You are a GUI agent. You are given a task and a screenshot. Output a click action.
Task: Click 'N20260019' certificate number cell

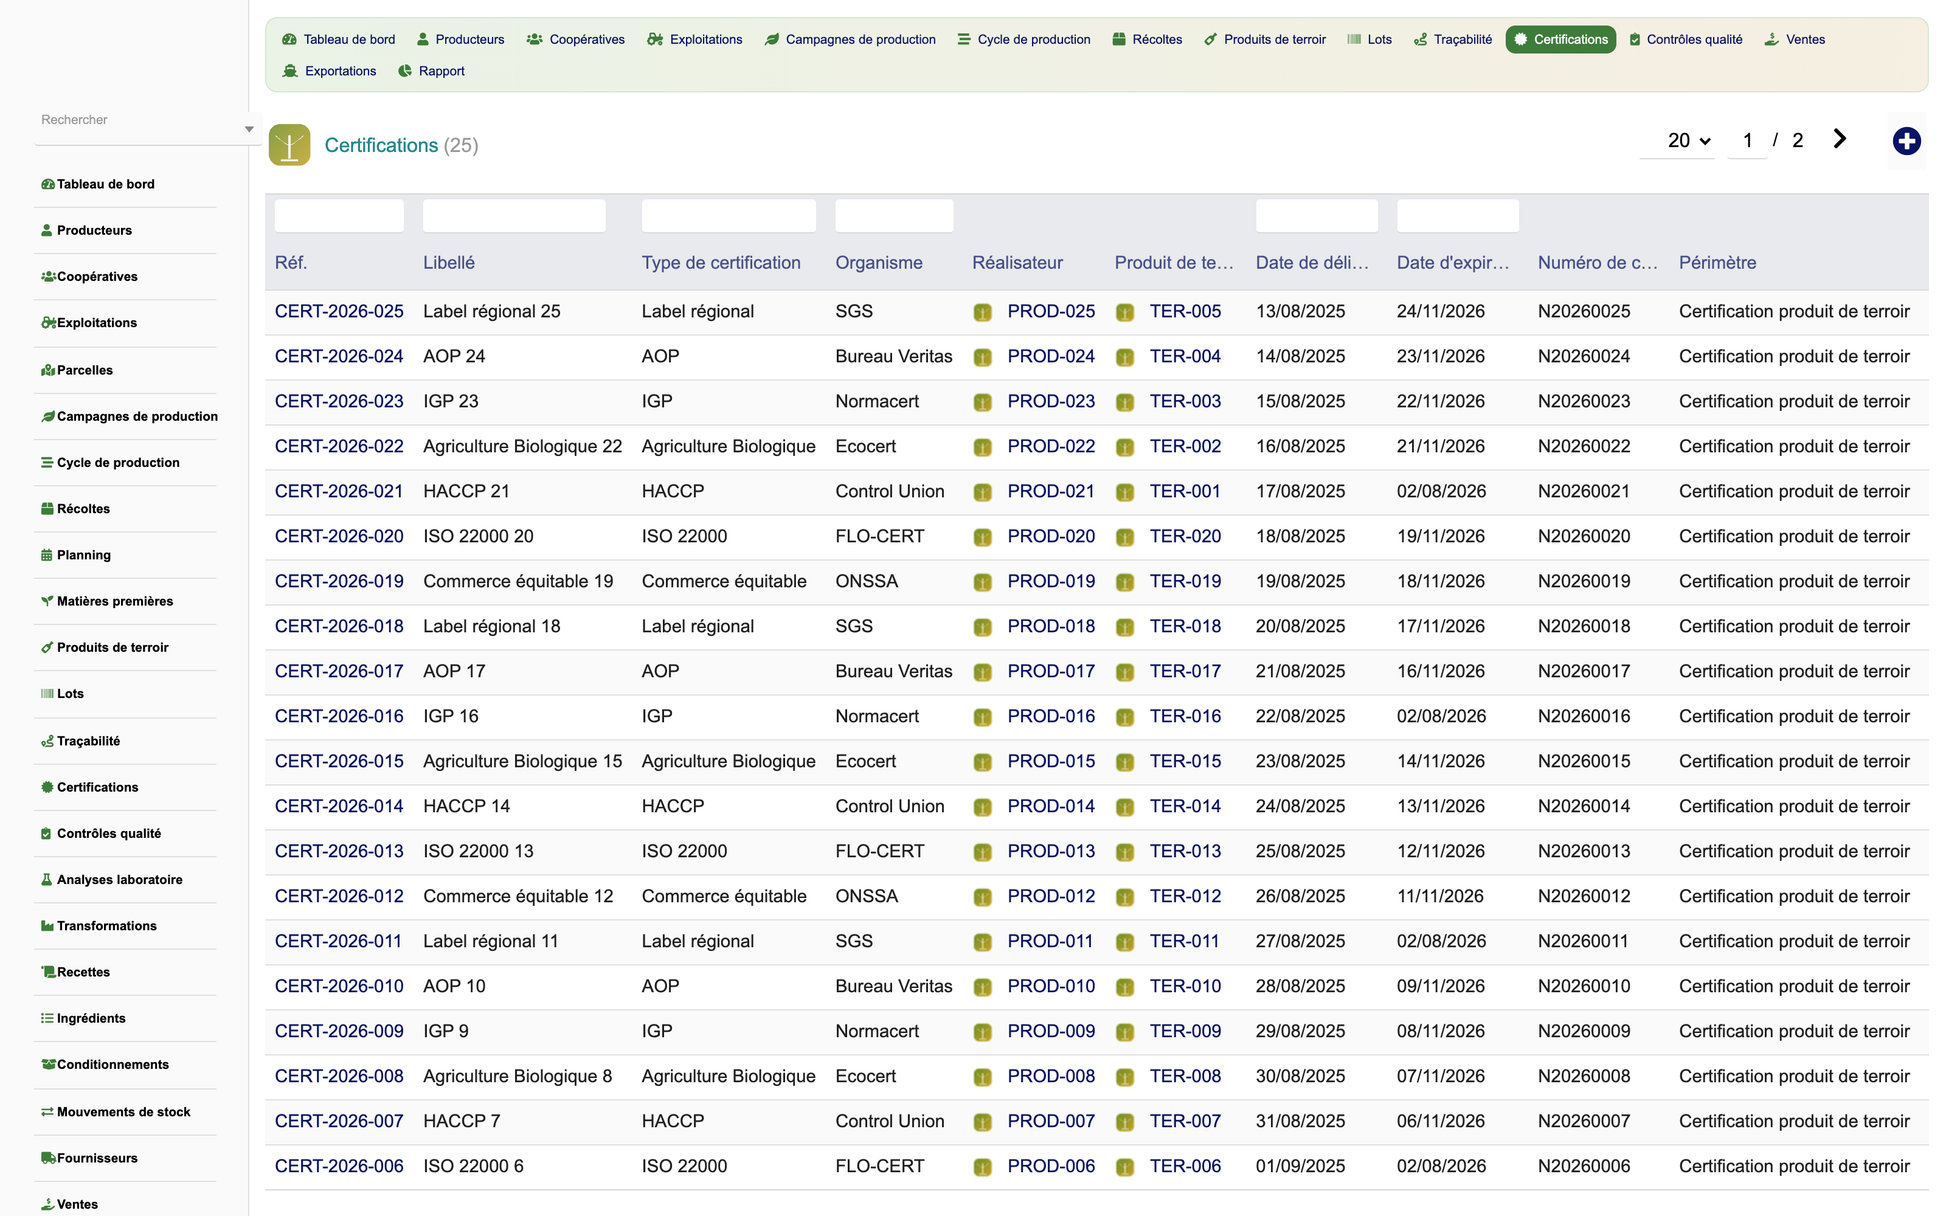(x=1584, y=582)
